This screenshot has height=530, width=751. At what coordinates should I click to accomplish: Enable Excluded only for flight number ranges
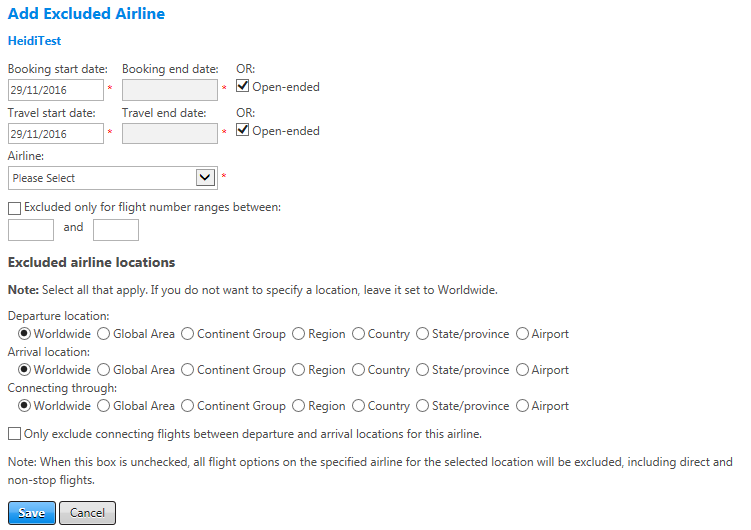pos(14,208)
